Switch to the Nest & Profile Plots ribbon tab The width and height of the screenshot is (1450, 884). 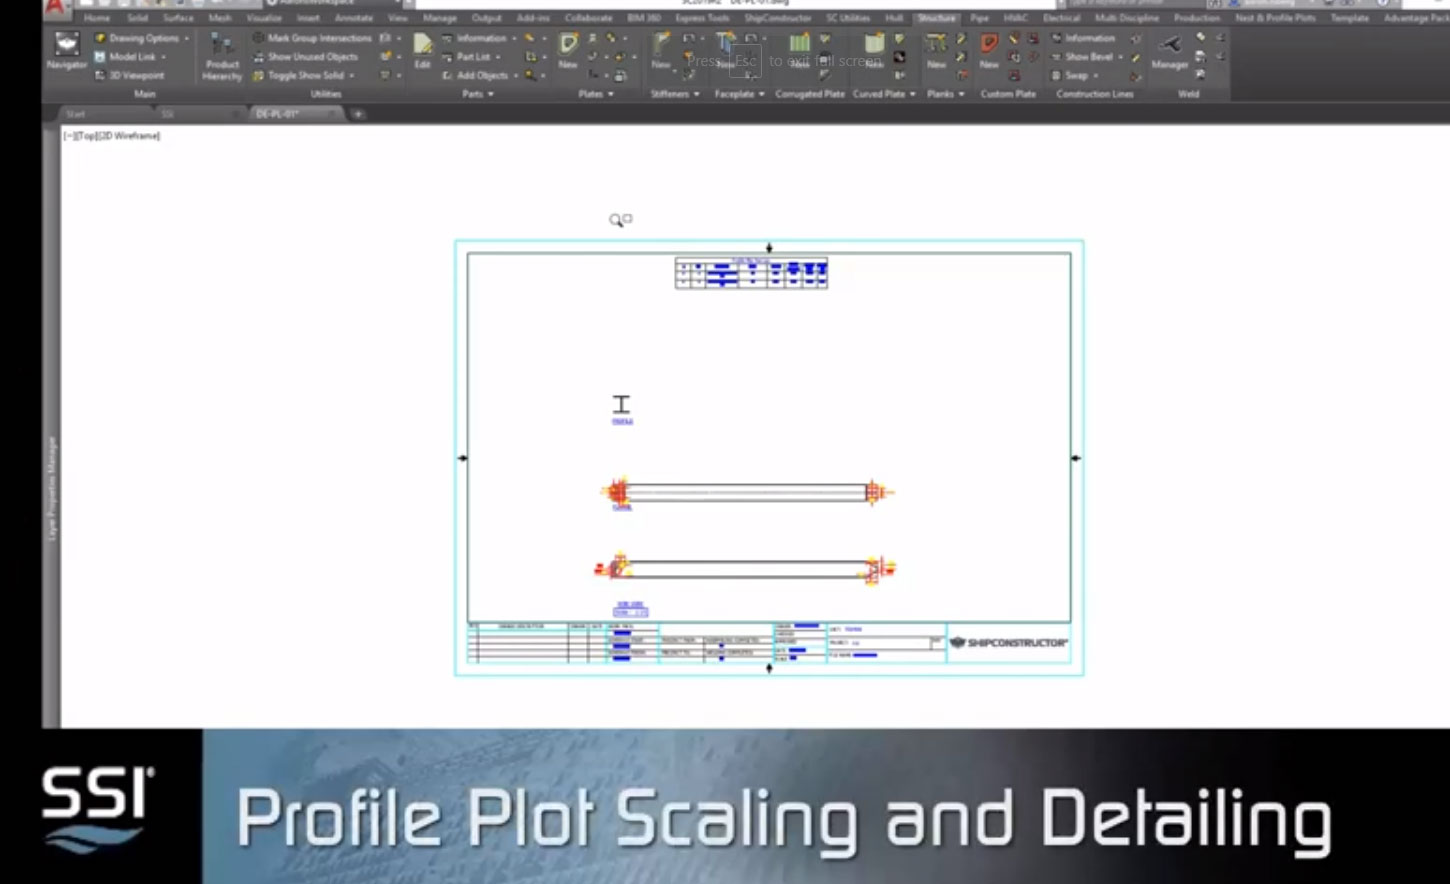pyautogui.click(x=1275, y=18)
